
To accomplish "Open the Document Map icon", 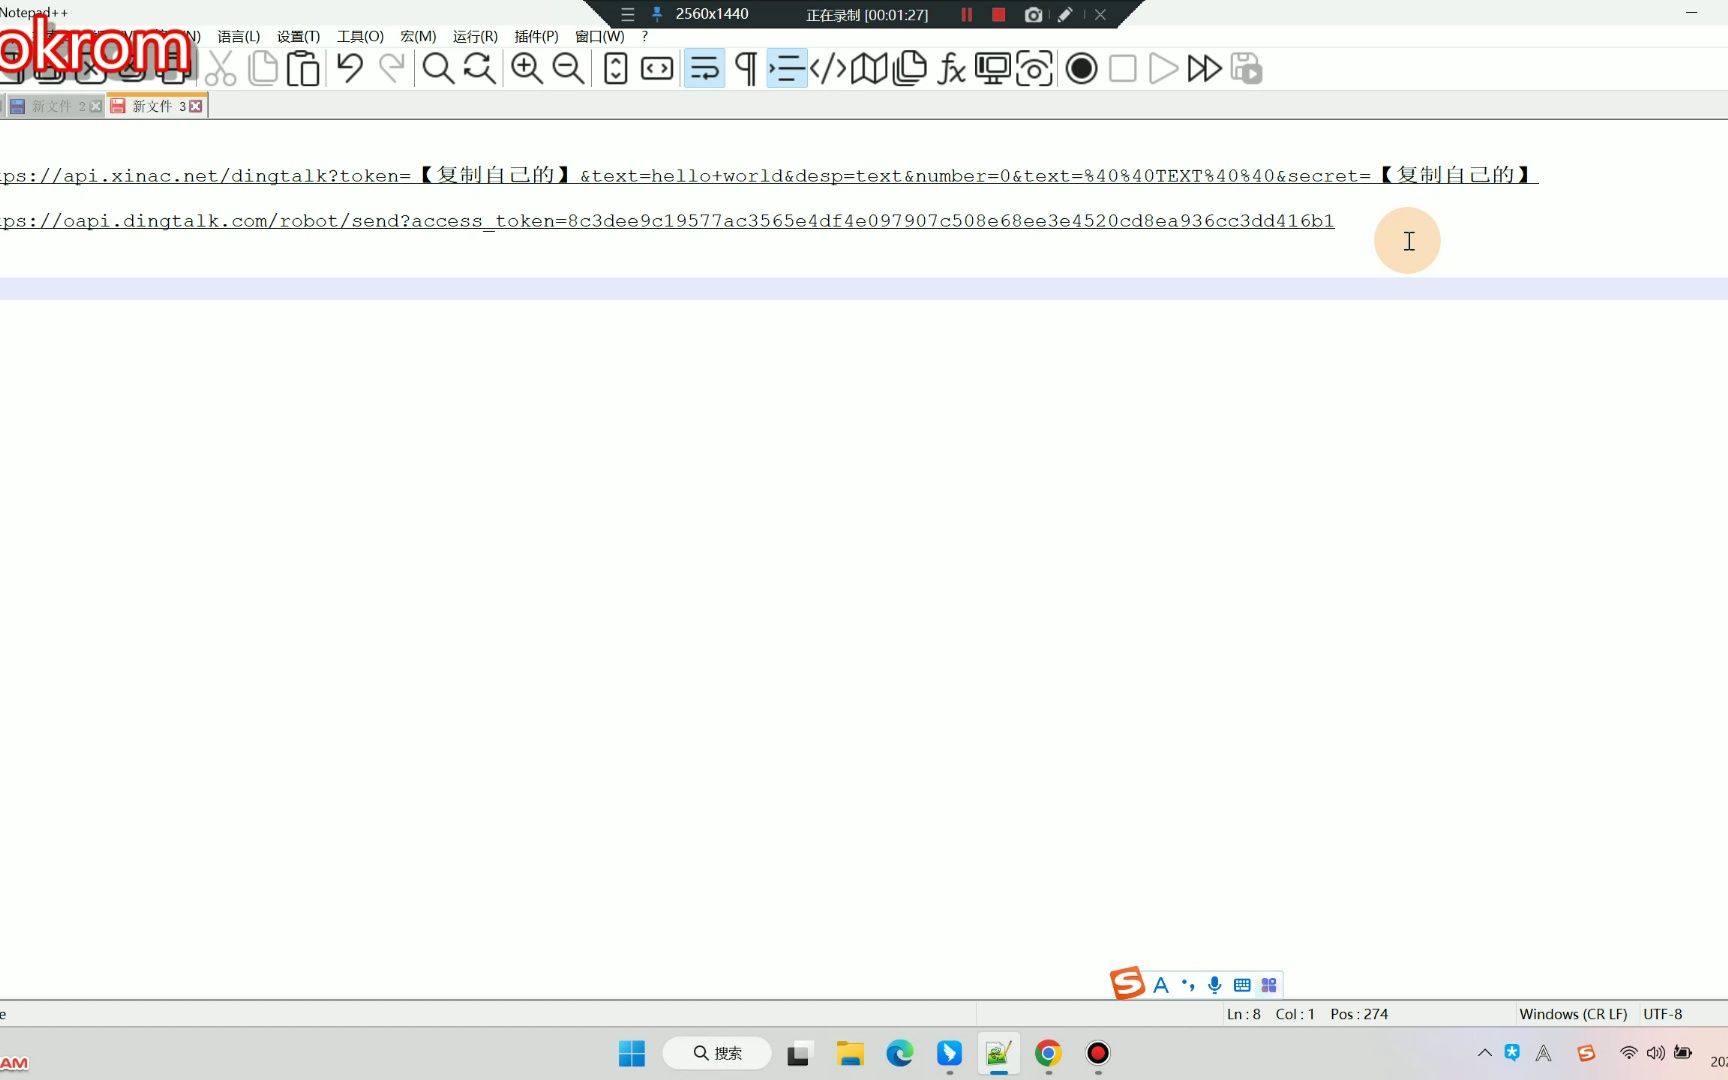I will [869, 69].
